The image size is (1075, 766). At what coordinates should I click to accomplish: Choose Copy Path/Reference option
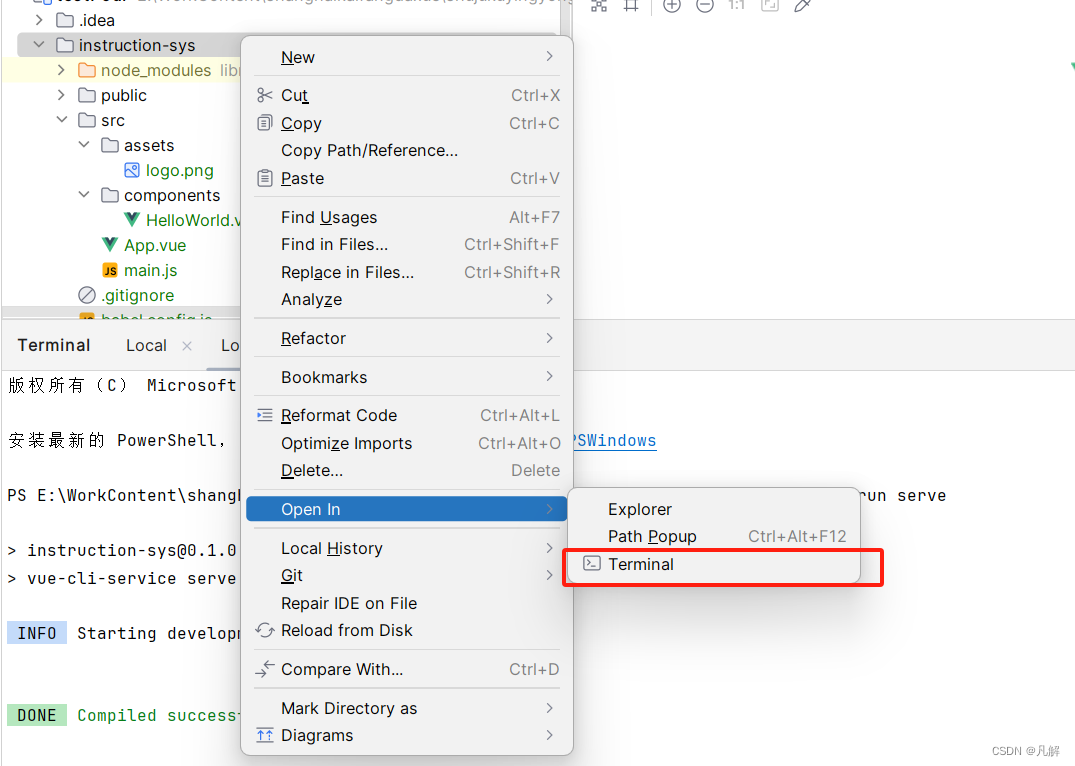pos(407,151)
